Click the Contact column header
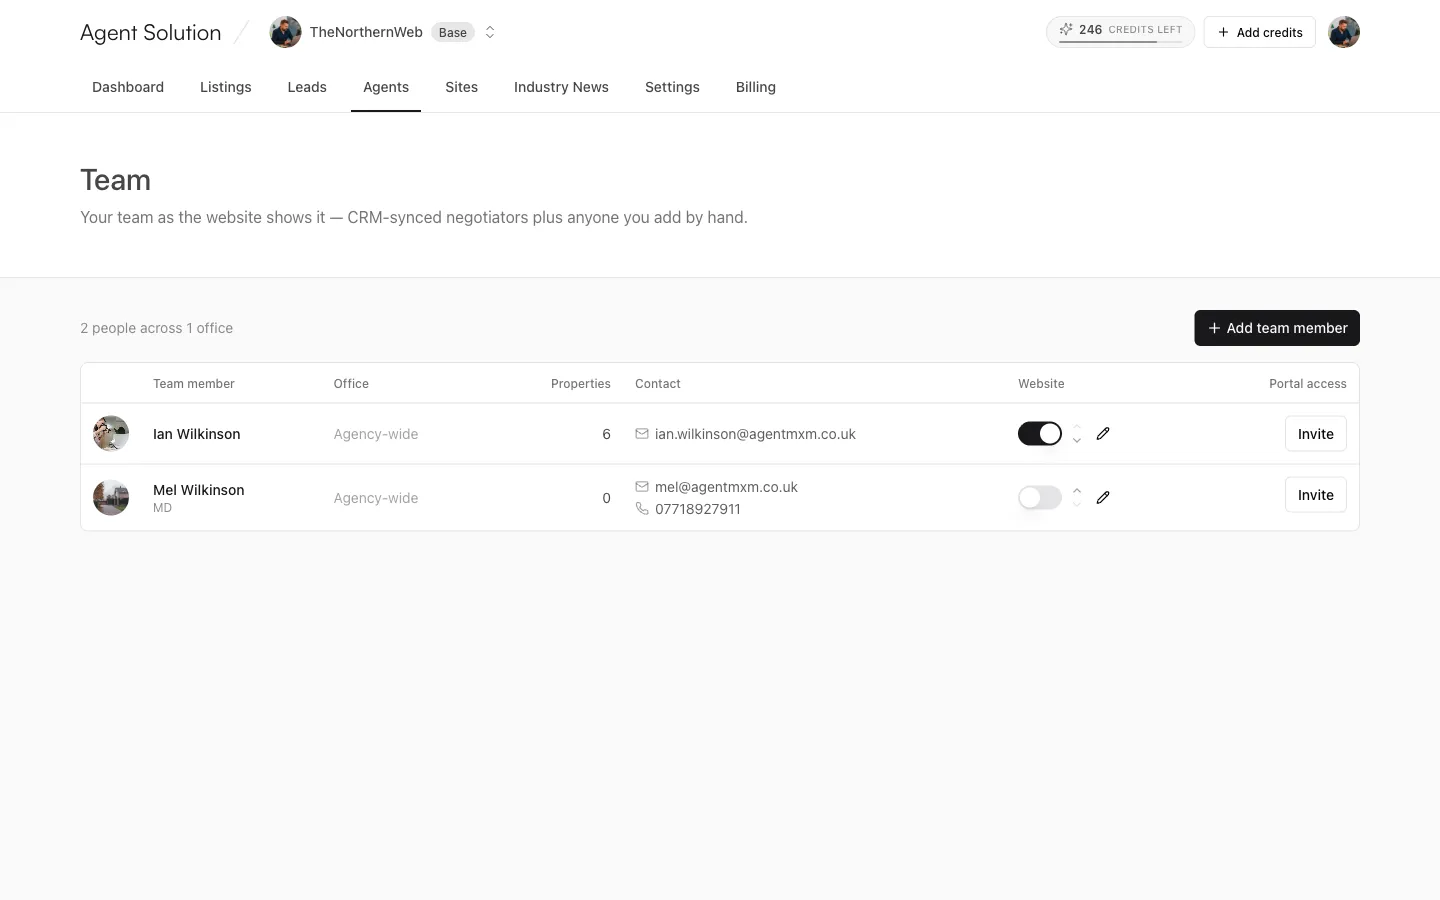 coord(658,384)
